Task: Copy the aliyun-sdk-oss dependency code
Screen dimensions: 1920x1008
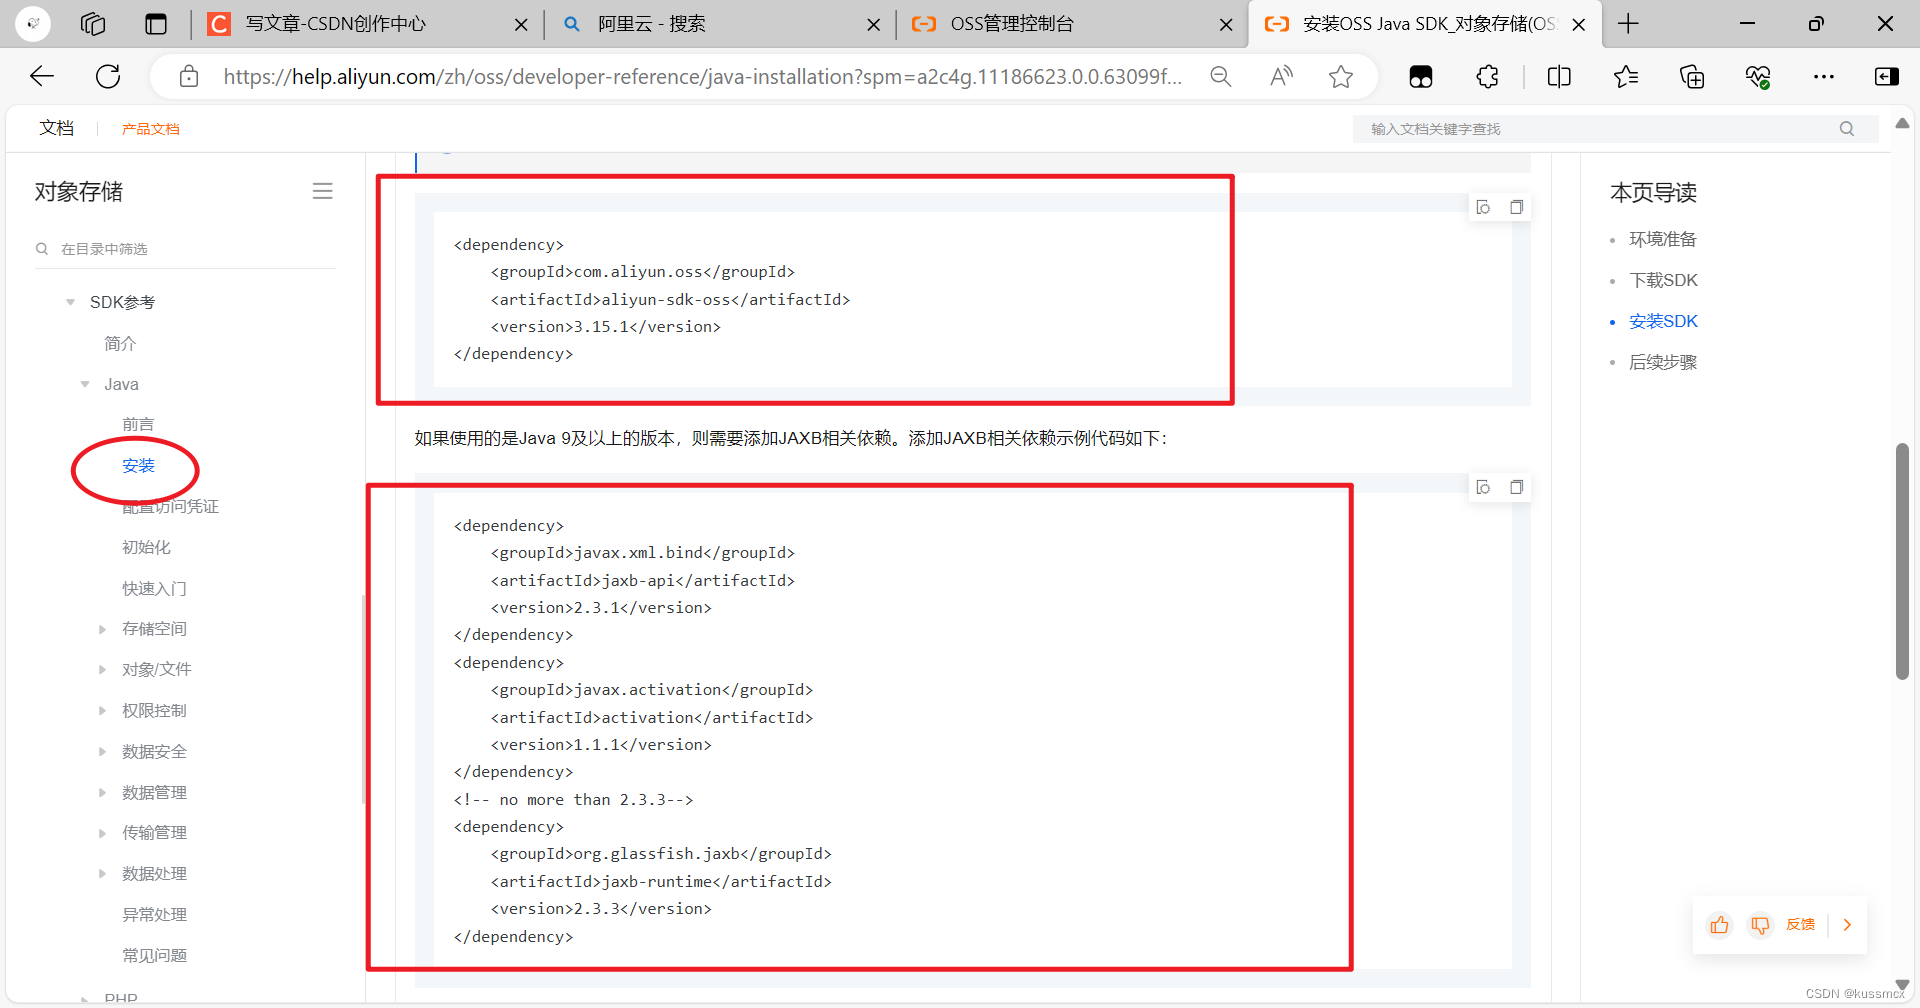Action: [x=1517, y=207]
